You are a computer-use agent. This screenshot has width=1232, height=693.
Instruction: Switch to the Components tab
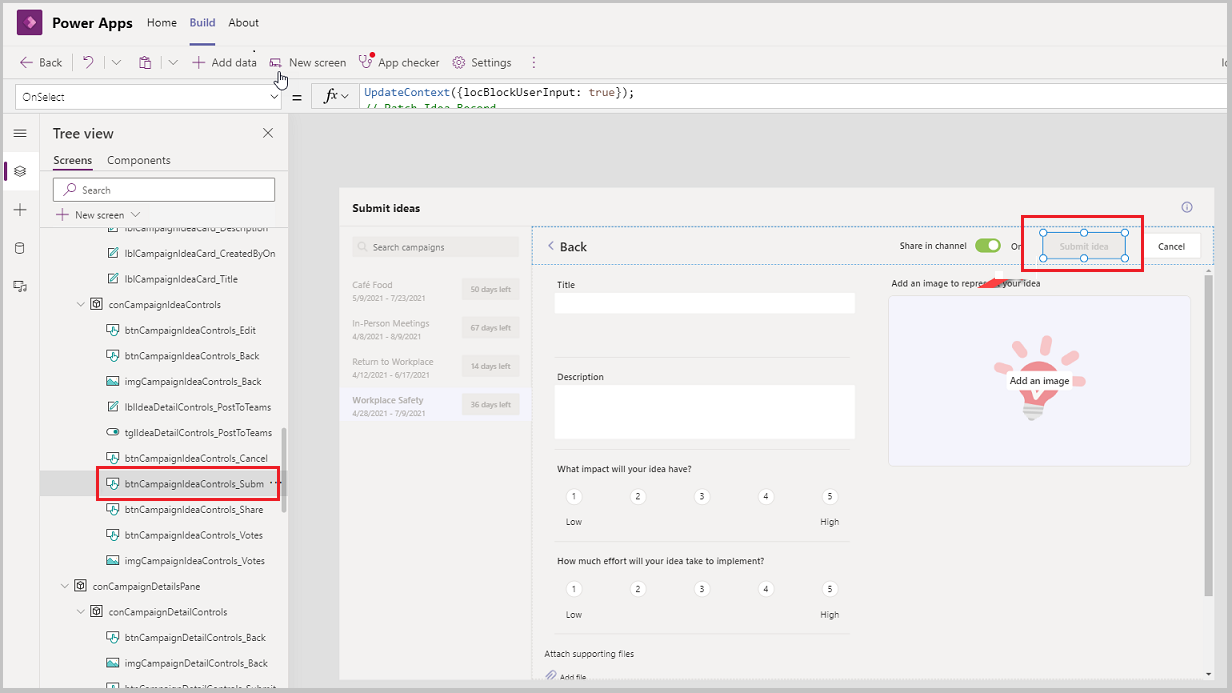(x=139, y=160)
